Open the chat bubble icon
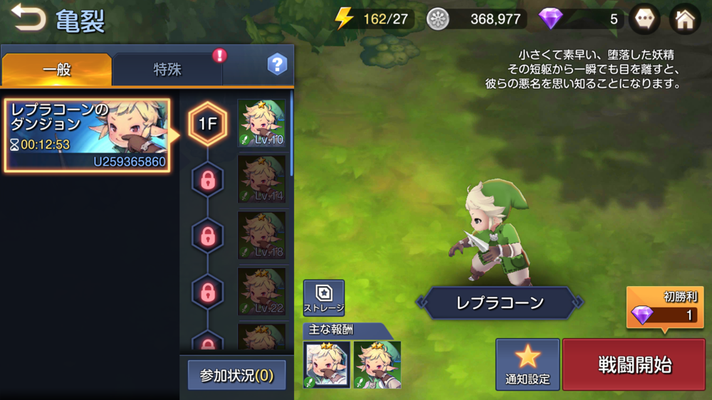The image size is (712, 400). click(x=644, y=19)
